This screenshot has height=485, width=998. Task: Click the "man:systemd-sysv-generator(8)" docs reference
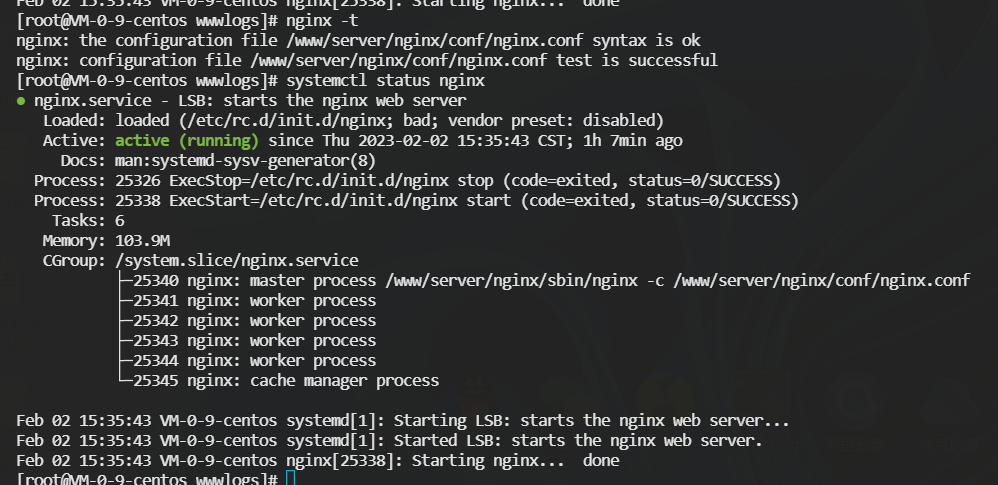point(245,160)
